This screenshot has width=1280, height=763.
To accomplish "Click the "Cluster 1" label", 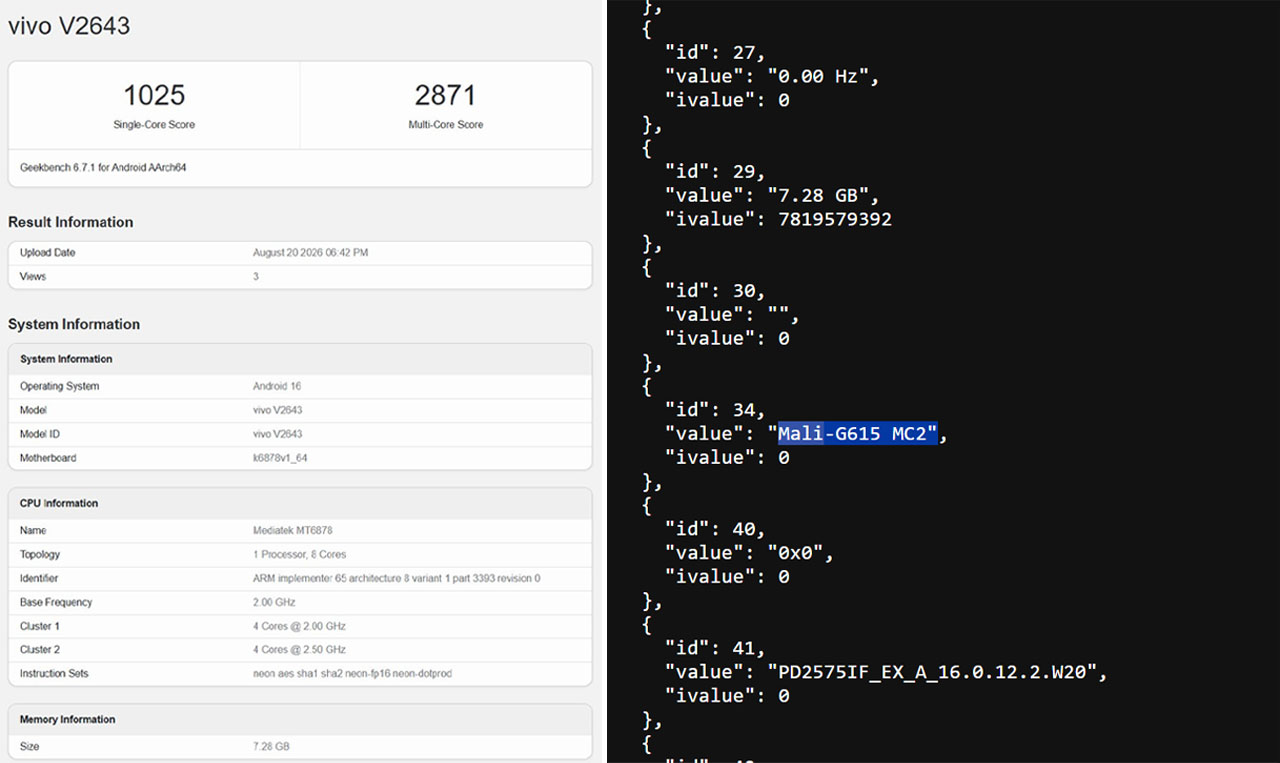I will (x=40, y=626).
